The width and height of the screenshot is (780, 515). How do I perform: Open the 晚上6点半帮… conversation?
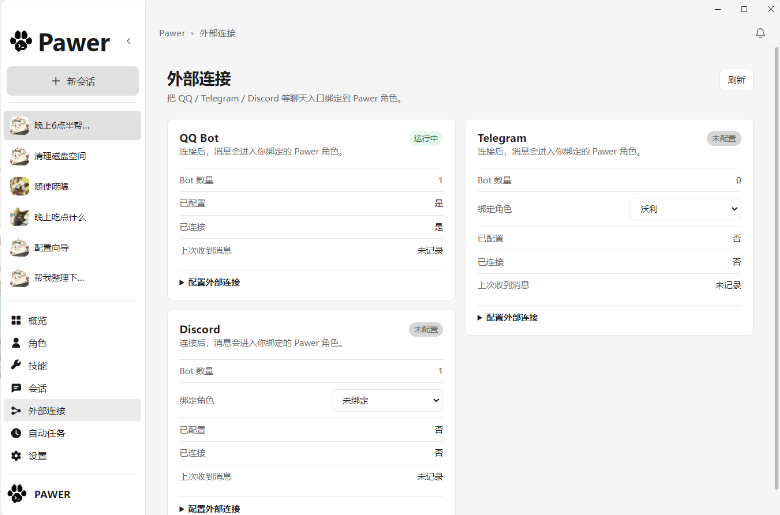pyautogui.click(x=73, y=125)
